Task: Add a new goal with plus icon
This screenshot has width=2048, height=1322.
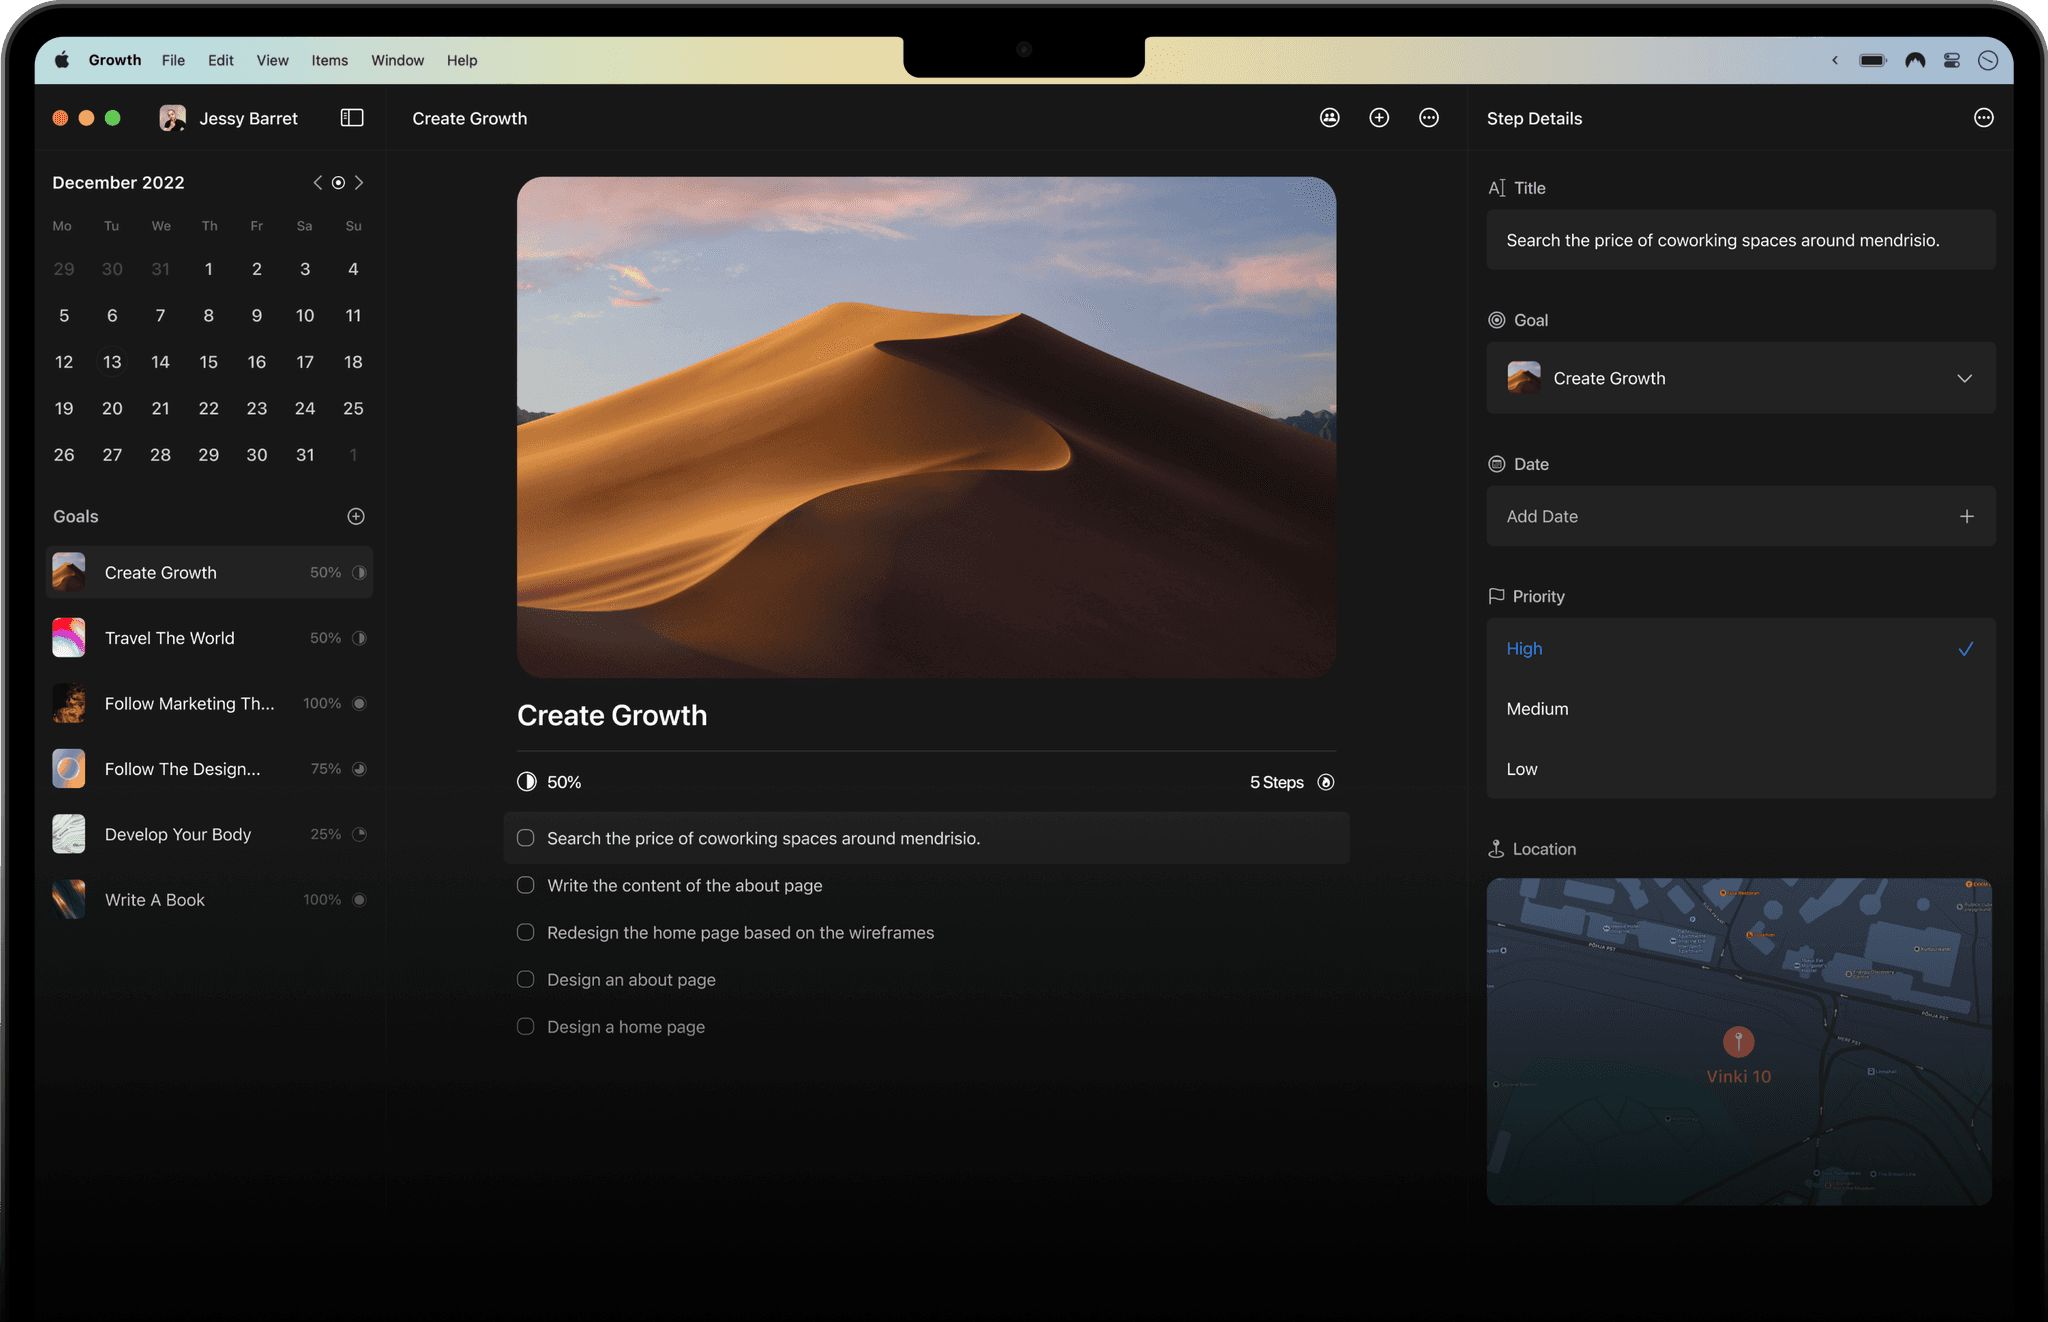Action: (356, 516)
